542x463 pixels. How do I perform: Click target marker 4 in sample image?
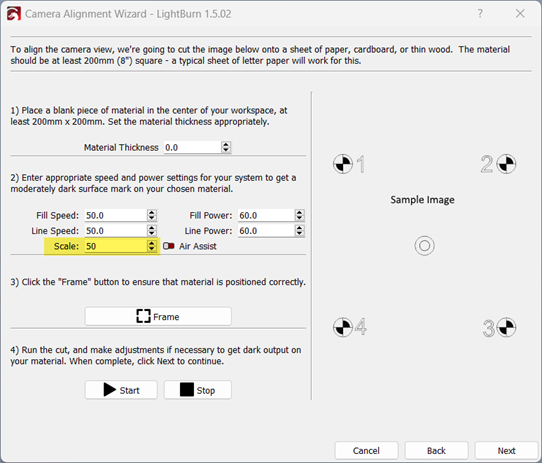point(343,327)
